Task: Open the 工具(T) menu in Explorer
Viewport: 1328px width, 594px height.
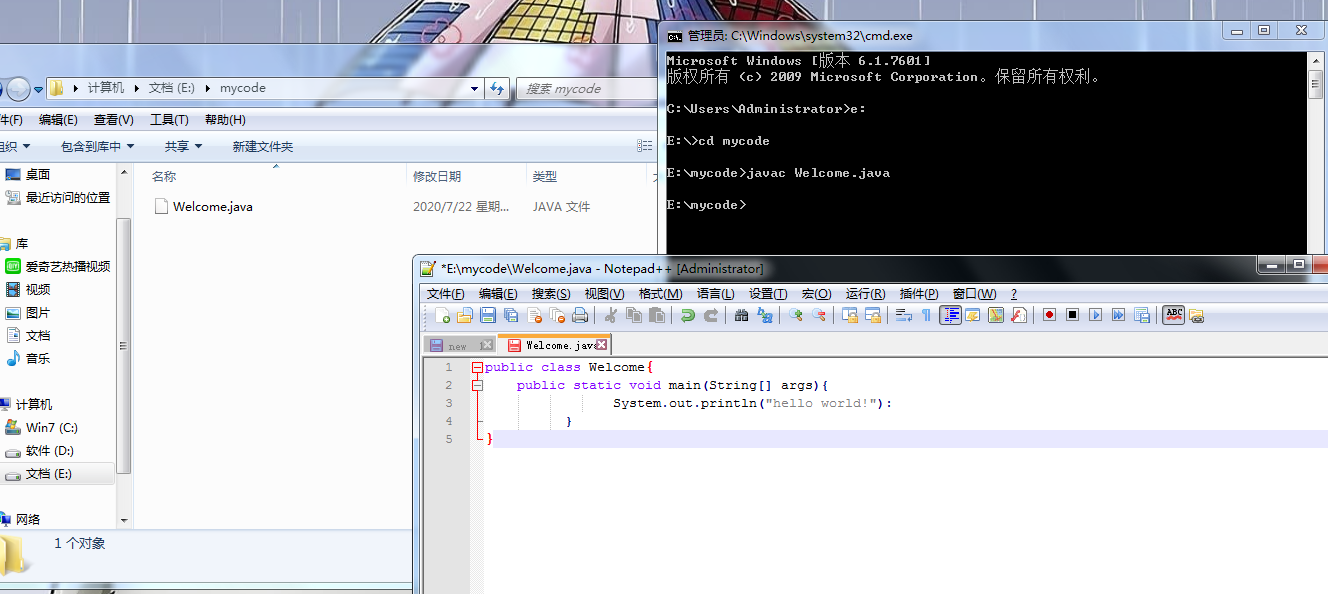Action: tap(169, 120)
